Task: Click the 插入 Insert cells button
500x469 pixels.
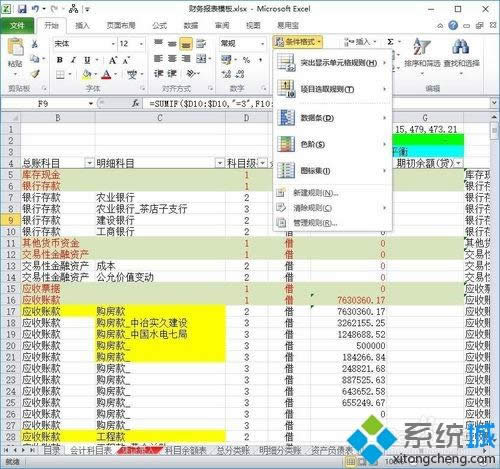Action: (360, 42)
